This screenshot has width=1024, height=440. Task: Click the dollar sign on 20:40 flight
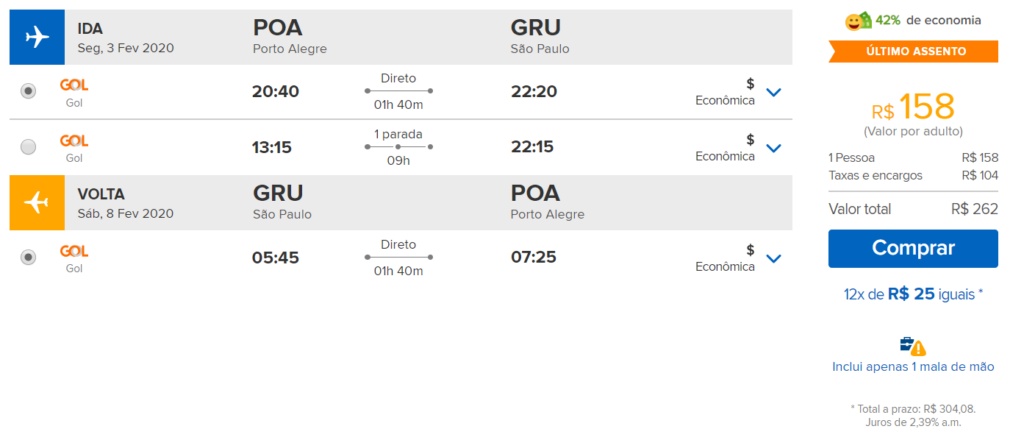[x=750, y=84]
